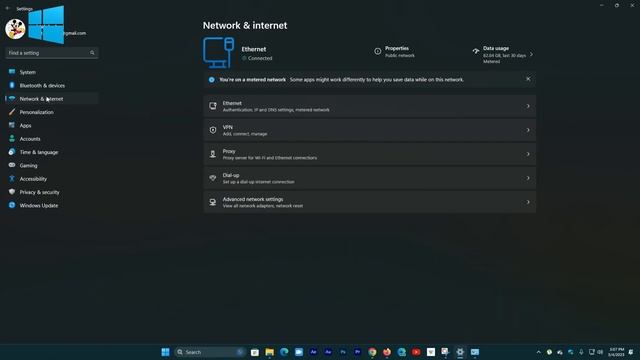
Task: Open File Explorer from the taskbar
Action: point(269,352)
